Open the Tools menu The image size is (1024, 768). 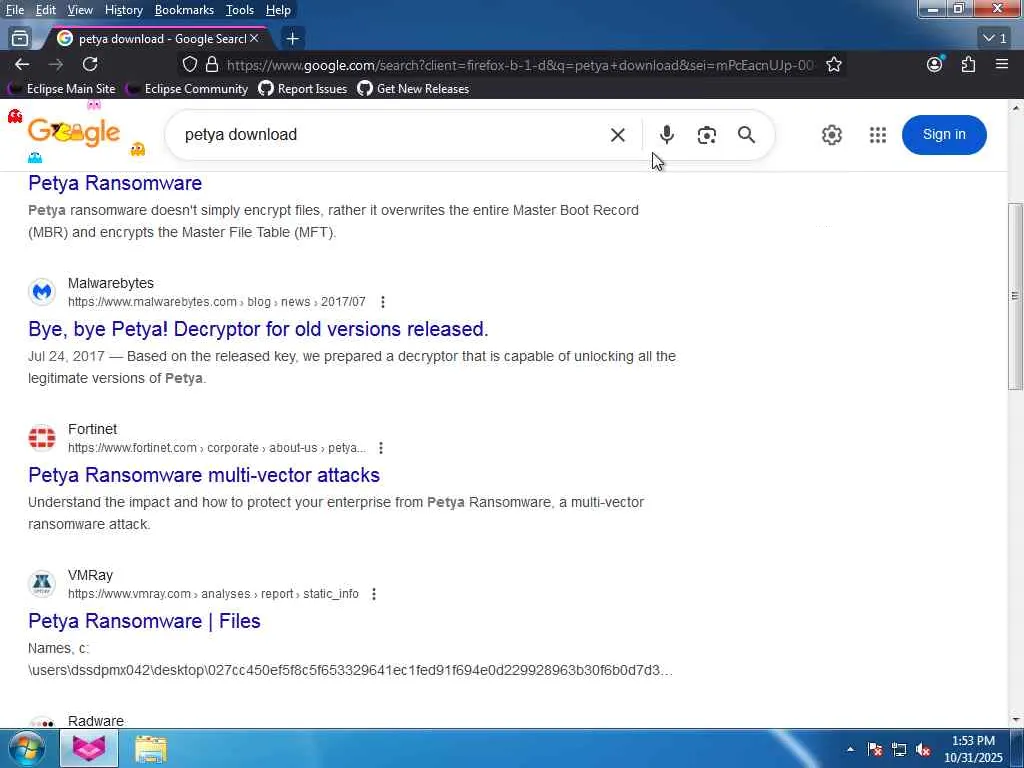[240, 10]
